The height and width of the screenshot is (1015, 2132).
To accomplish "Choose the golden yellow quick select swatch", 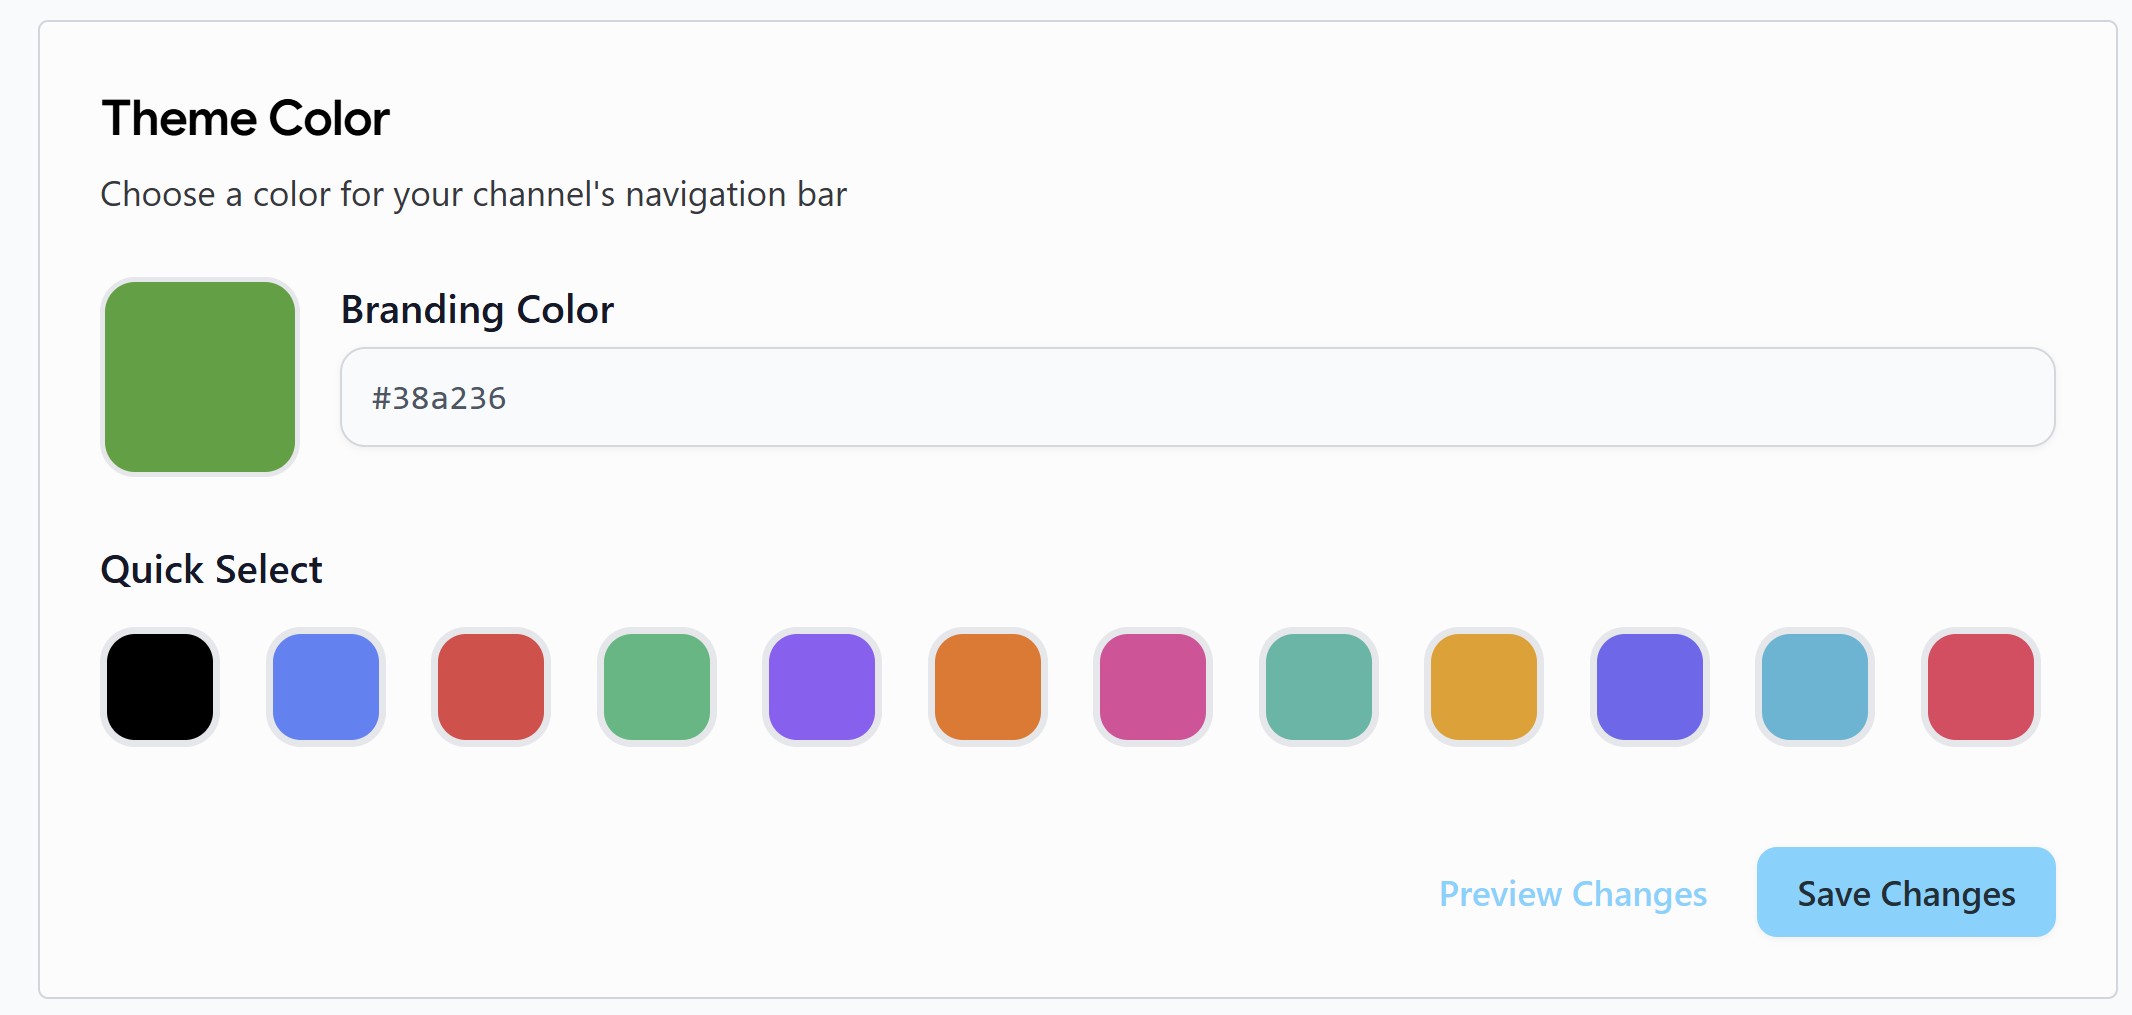I will [1484, 687].
